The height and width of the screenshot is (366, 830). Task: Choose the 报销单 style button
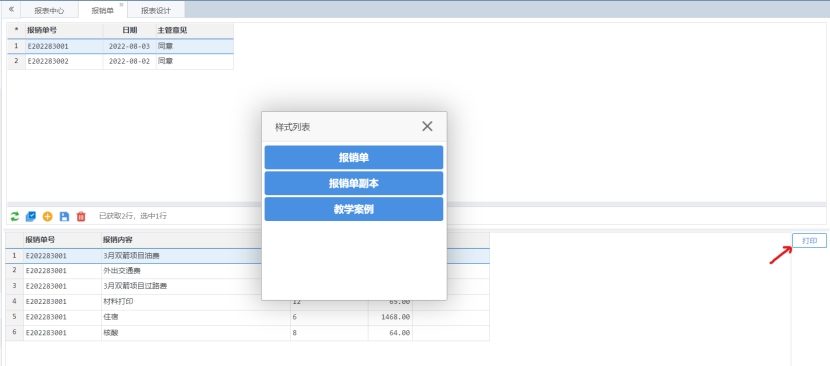354,157
